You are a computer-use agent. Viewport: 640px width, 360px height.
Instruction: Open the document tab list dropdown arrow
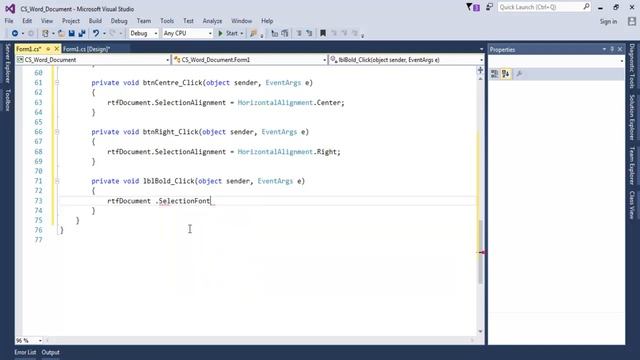click(482, 49)
